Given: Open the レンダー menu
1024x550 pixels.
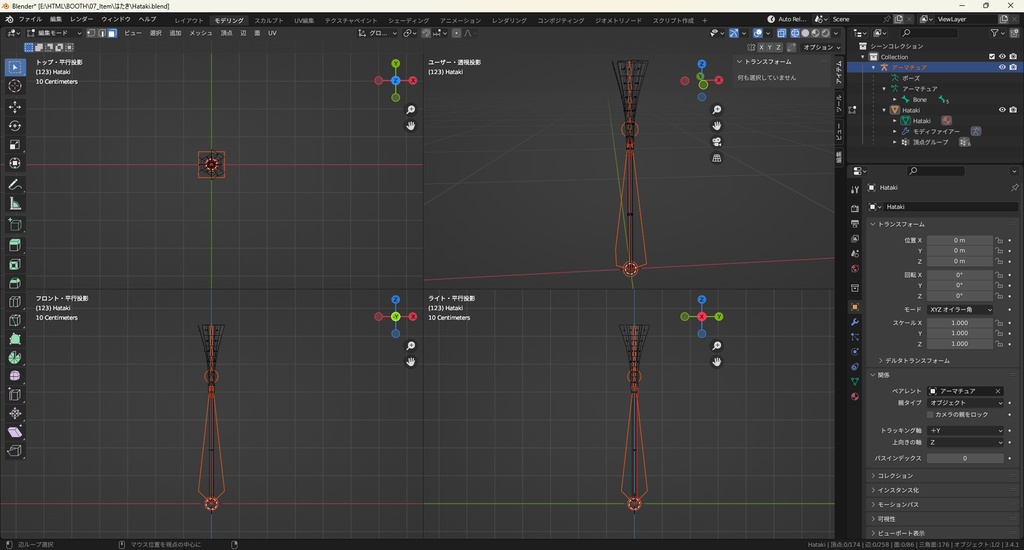Looking at the screenshot, I should 81,19.
